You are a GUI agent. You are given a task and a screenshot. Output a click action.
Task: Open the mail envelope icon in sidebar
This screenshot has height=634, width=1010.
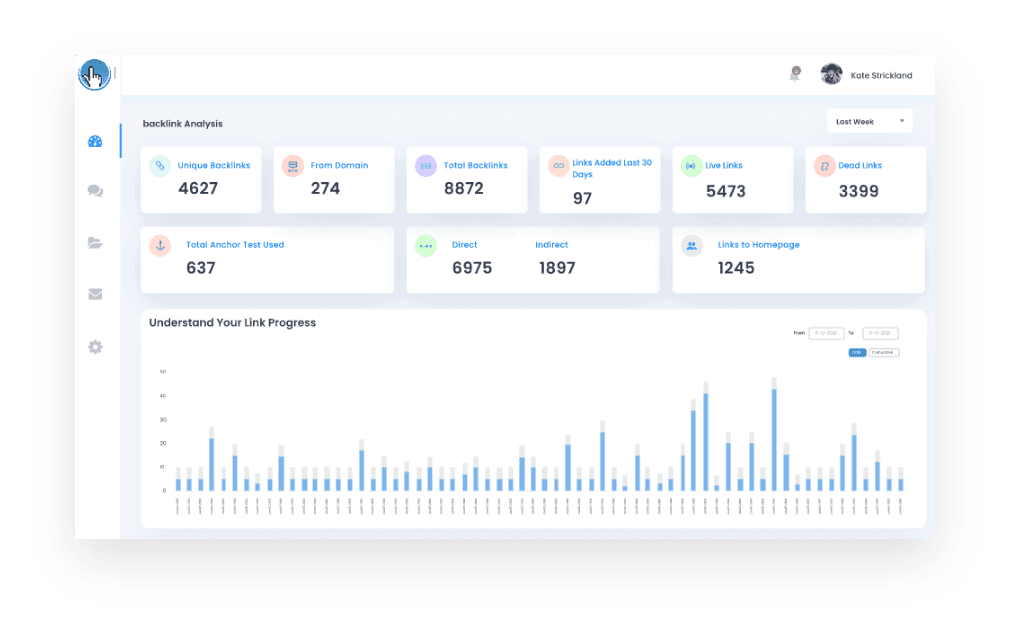tap(95, 294)
